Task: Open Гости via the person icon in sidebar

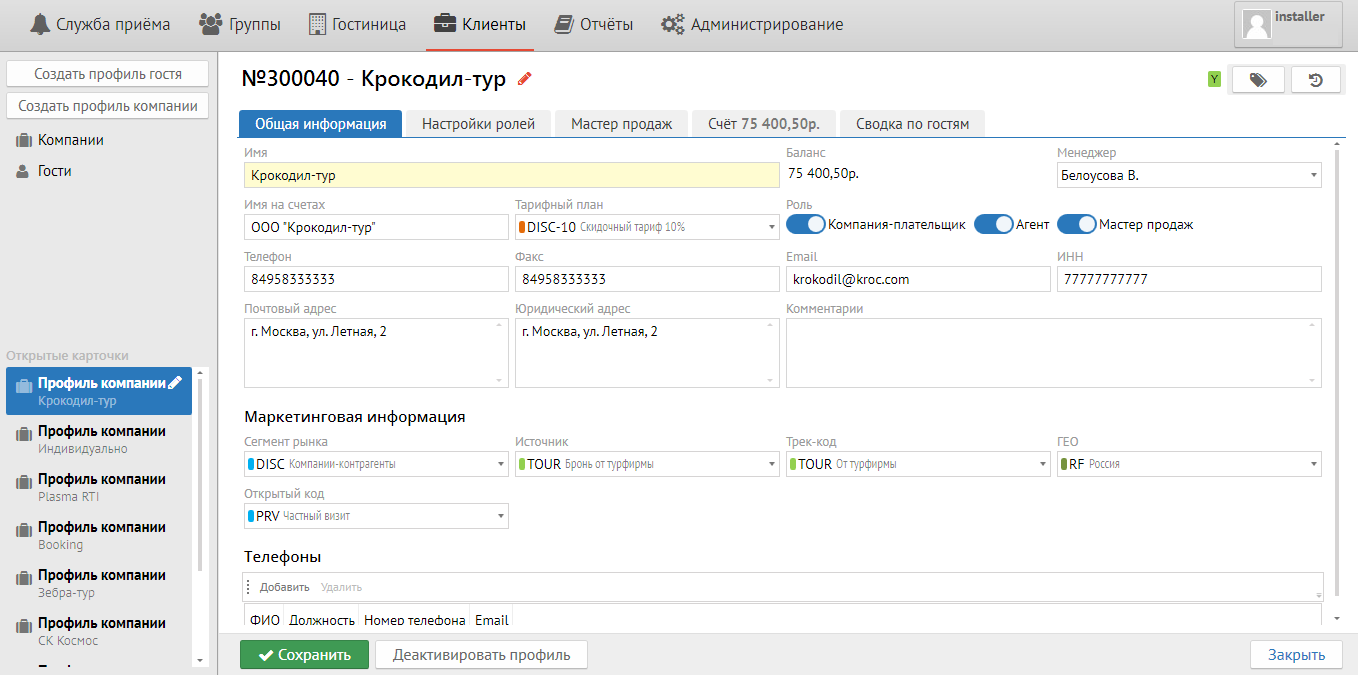Action: (23, 172)
